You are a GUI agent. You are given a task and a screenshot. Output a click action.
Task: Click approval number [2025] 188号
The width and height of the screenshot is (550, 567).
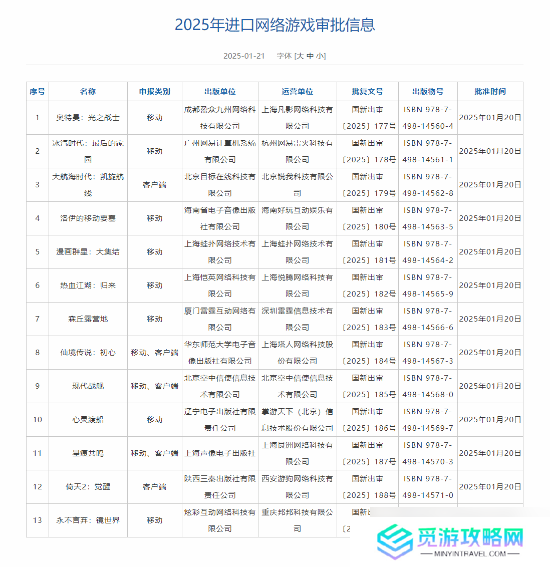click(369, 495)
